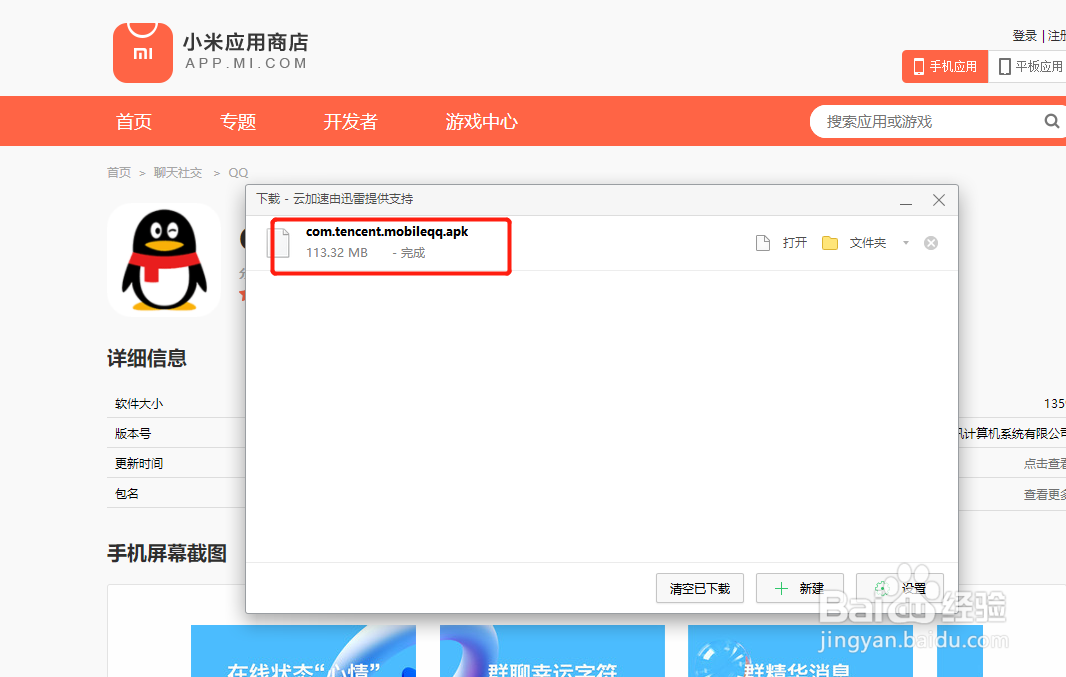Select the 手机应用 tab
1066x677 pixels.
pyautogui.click(x=945, y=67)
